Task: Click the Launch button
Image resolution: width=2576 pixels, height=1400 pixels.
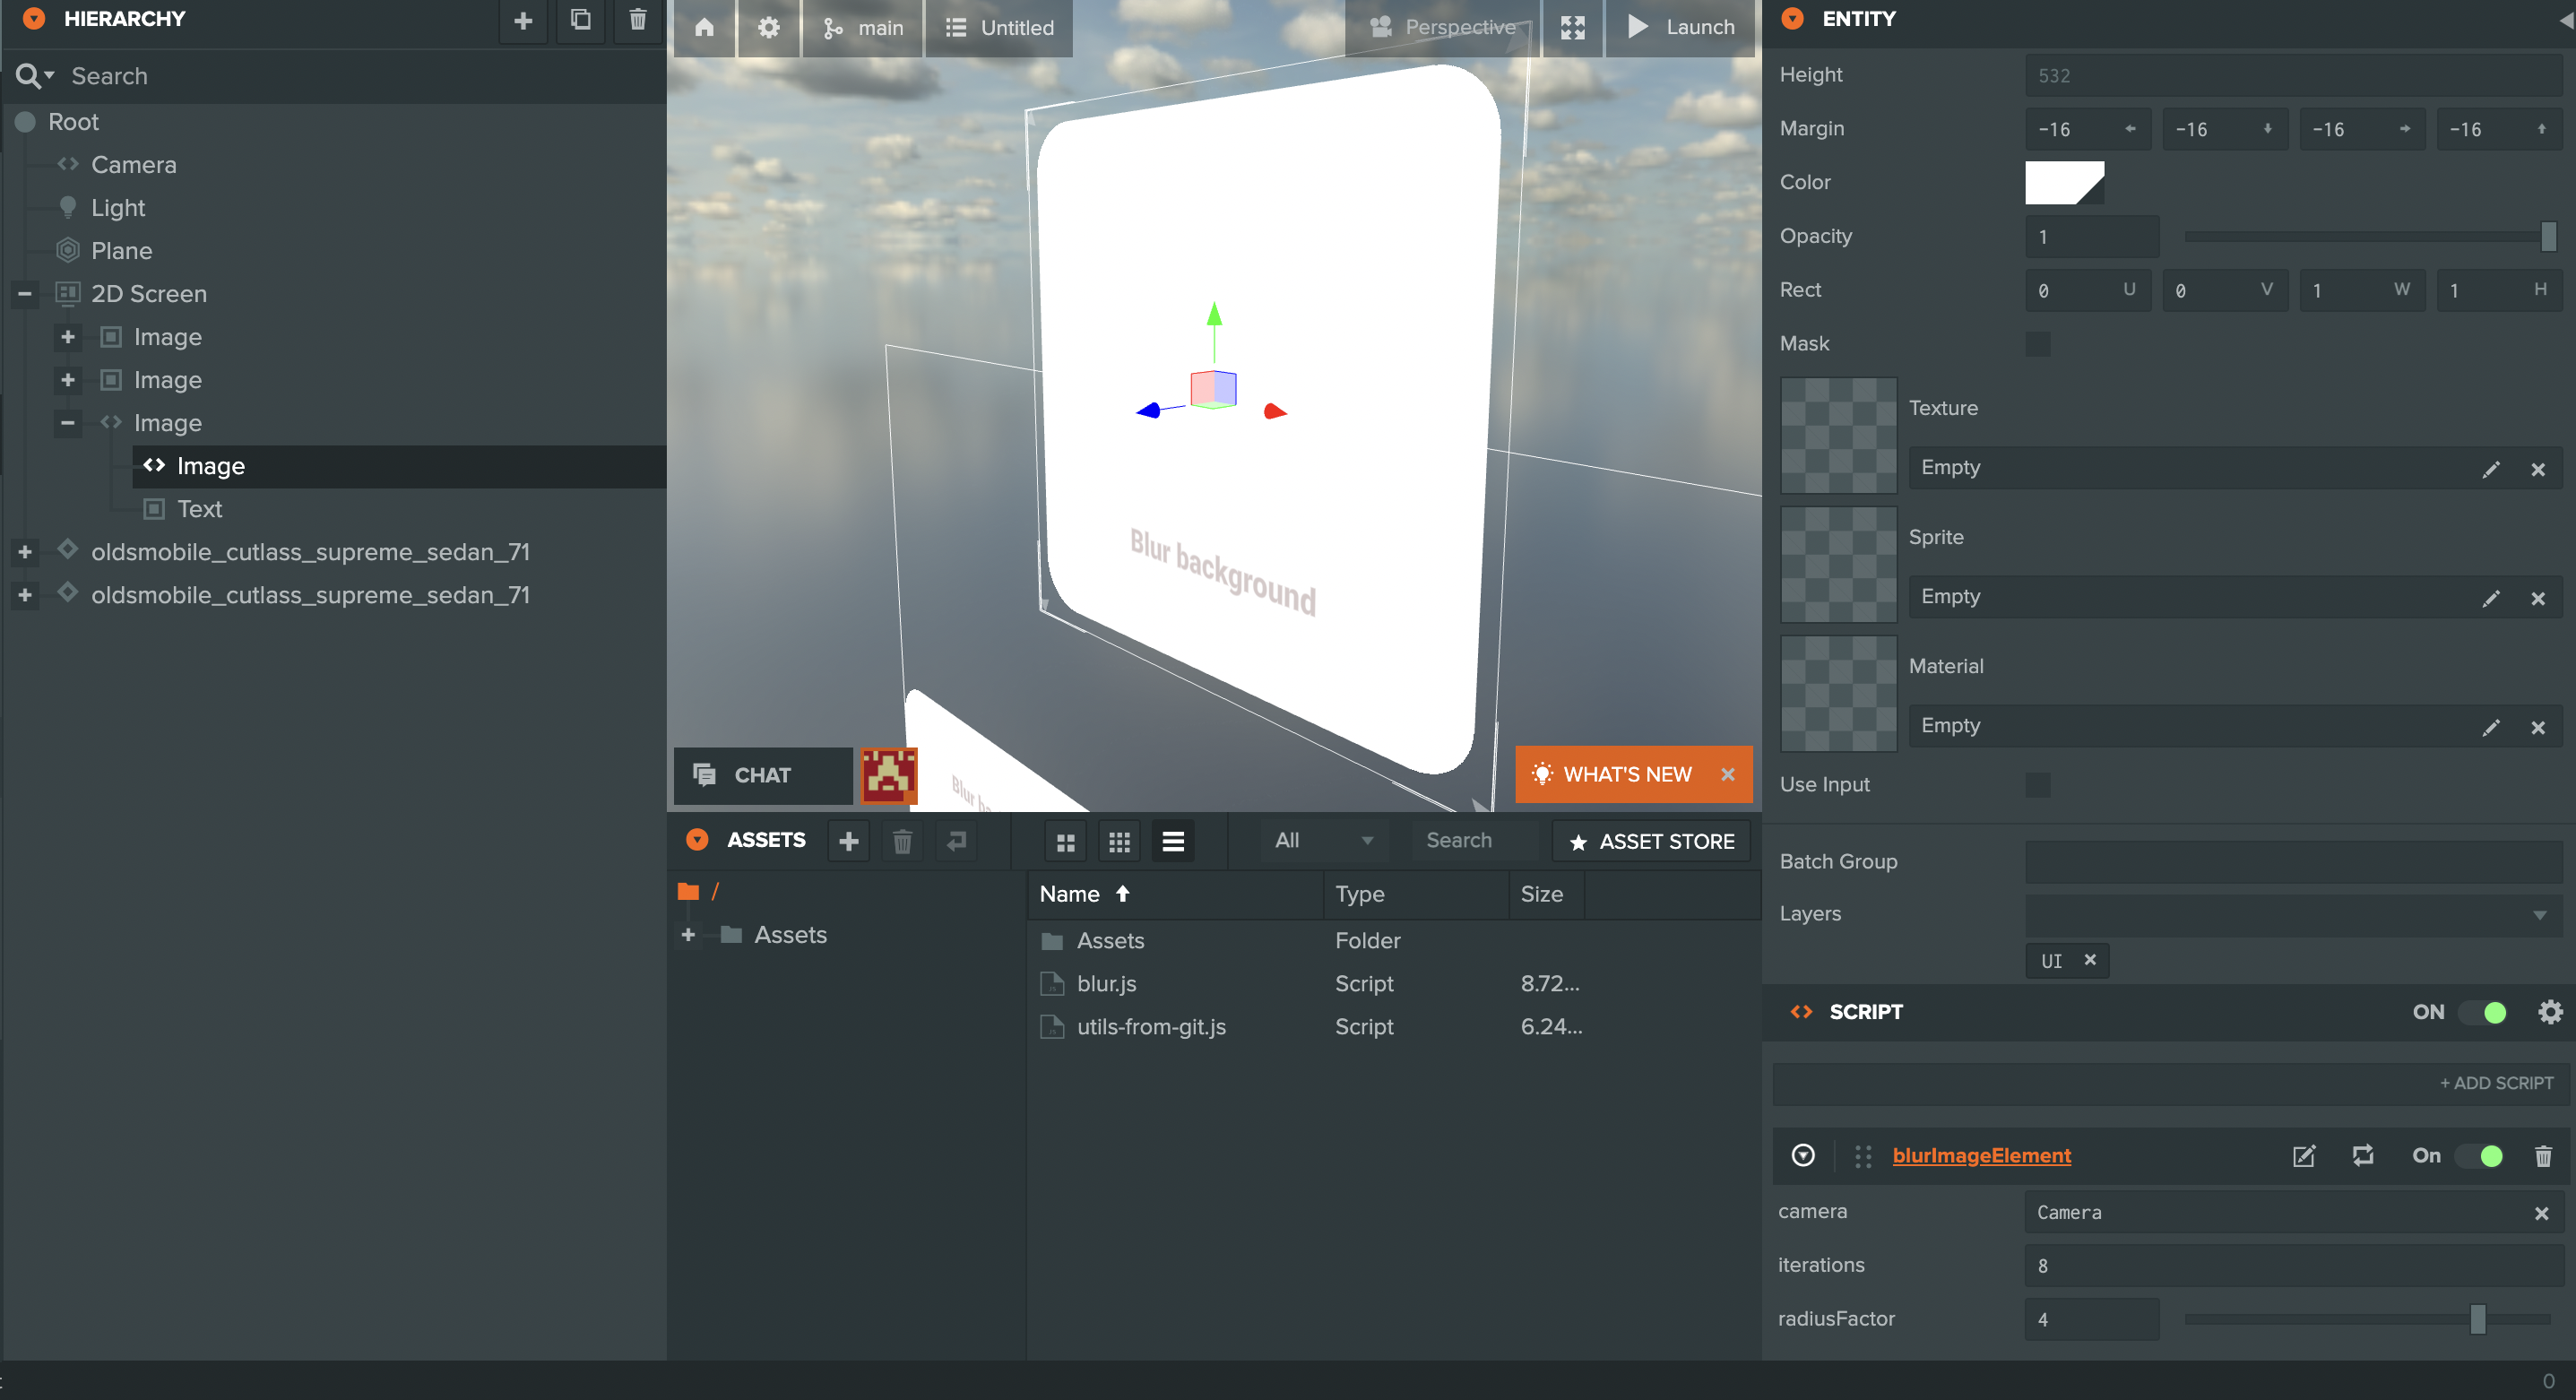Action: 1681,27
